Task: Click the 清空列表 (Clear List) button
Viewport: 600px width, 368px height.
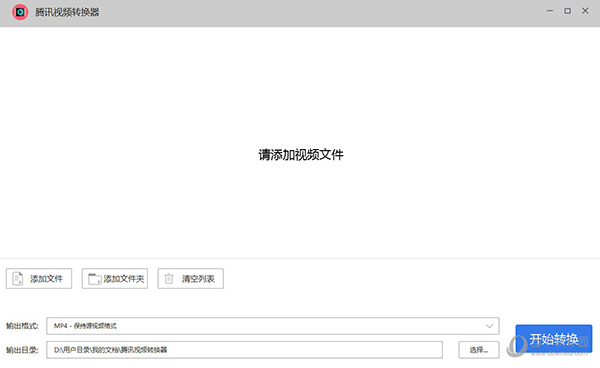Action: [191, 278]
